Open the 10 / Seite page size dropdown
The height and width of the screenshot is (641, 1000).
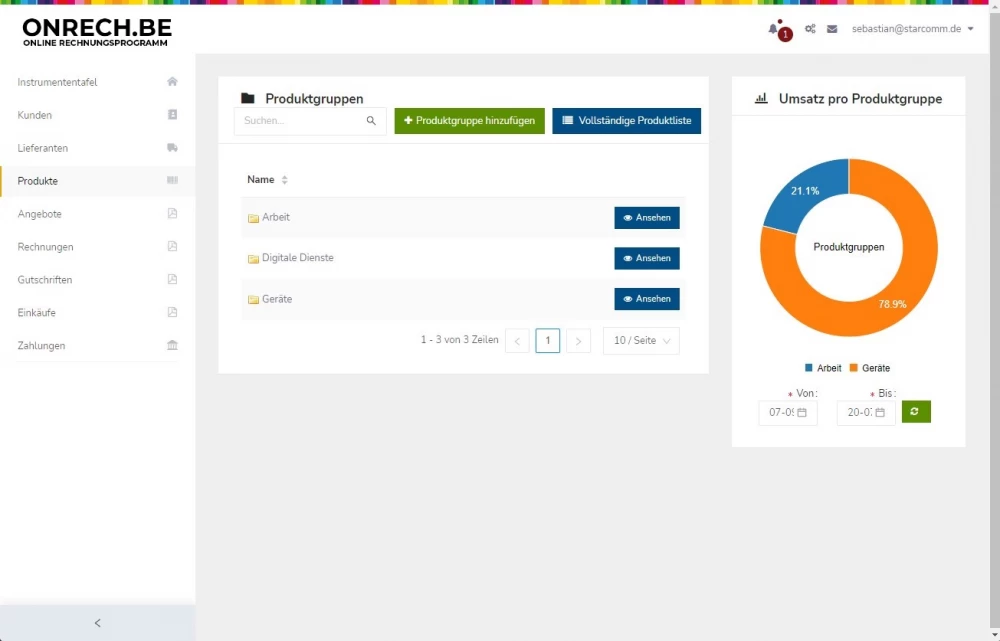641,341
